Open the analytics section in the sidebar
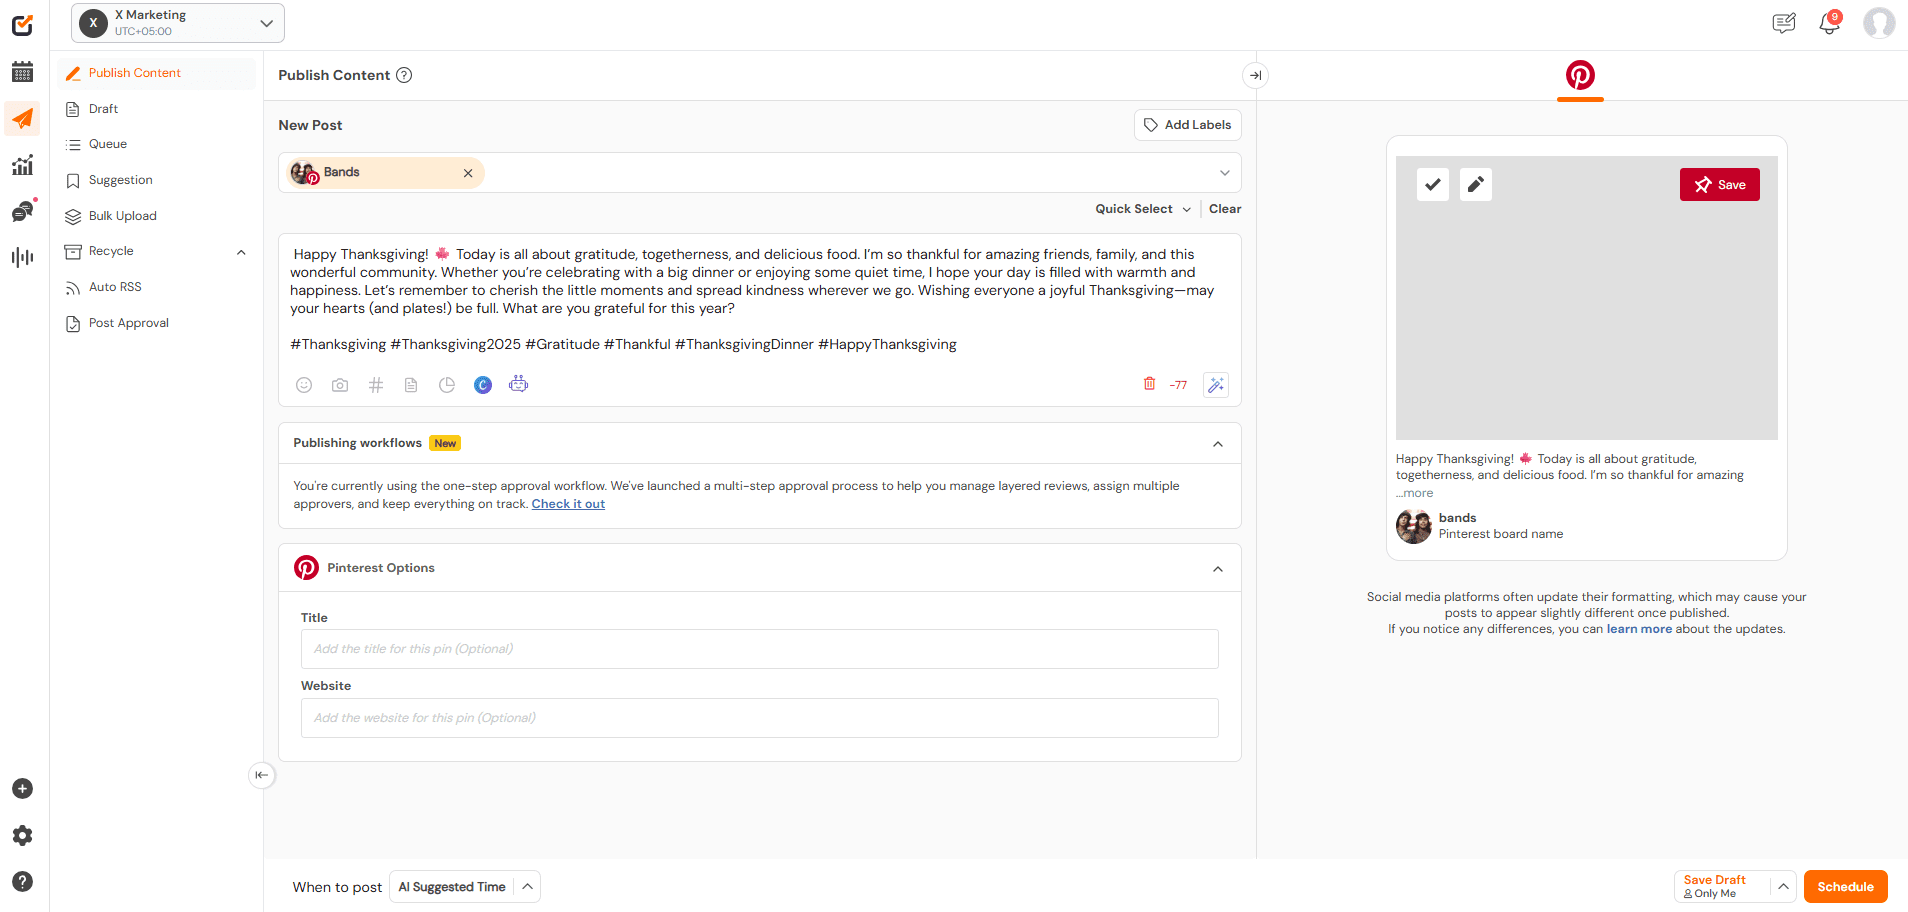This screenshot has height=912, width=1908. click(22, 164)
